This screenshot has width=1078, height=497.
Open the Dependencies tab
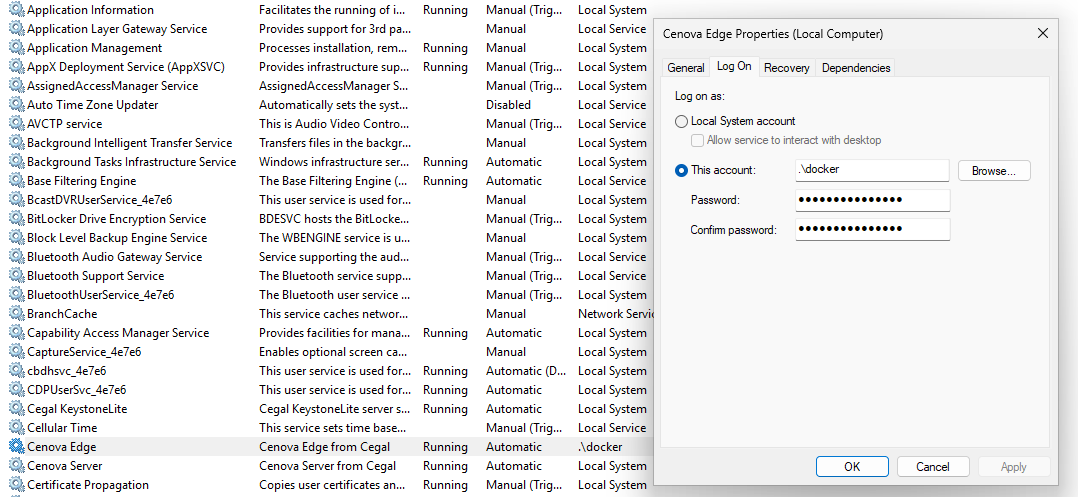coord(856,67)
